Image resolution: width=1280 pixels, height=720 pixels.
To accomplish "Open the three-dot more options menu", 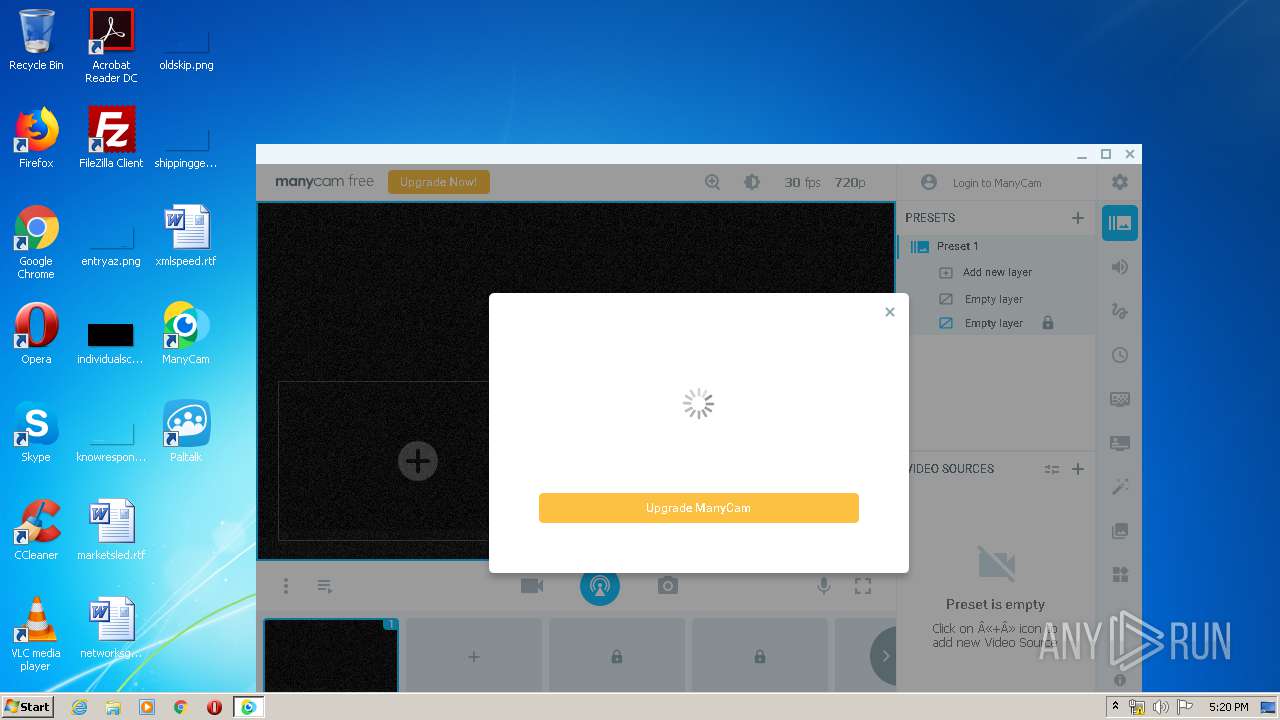I will 286,586.
